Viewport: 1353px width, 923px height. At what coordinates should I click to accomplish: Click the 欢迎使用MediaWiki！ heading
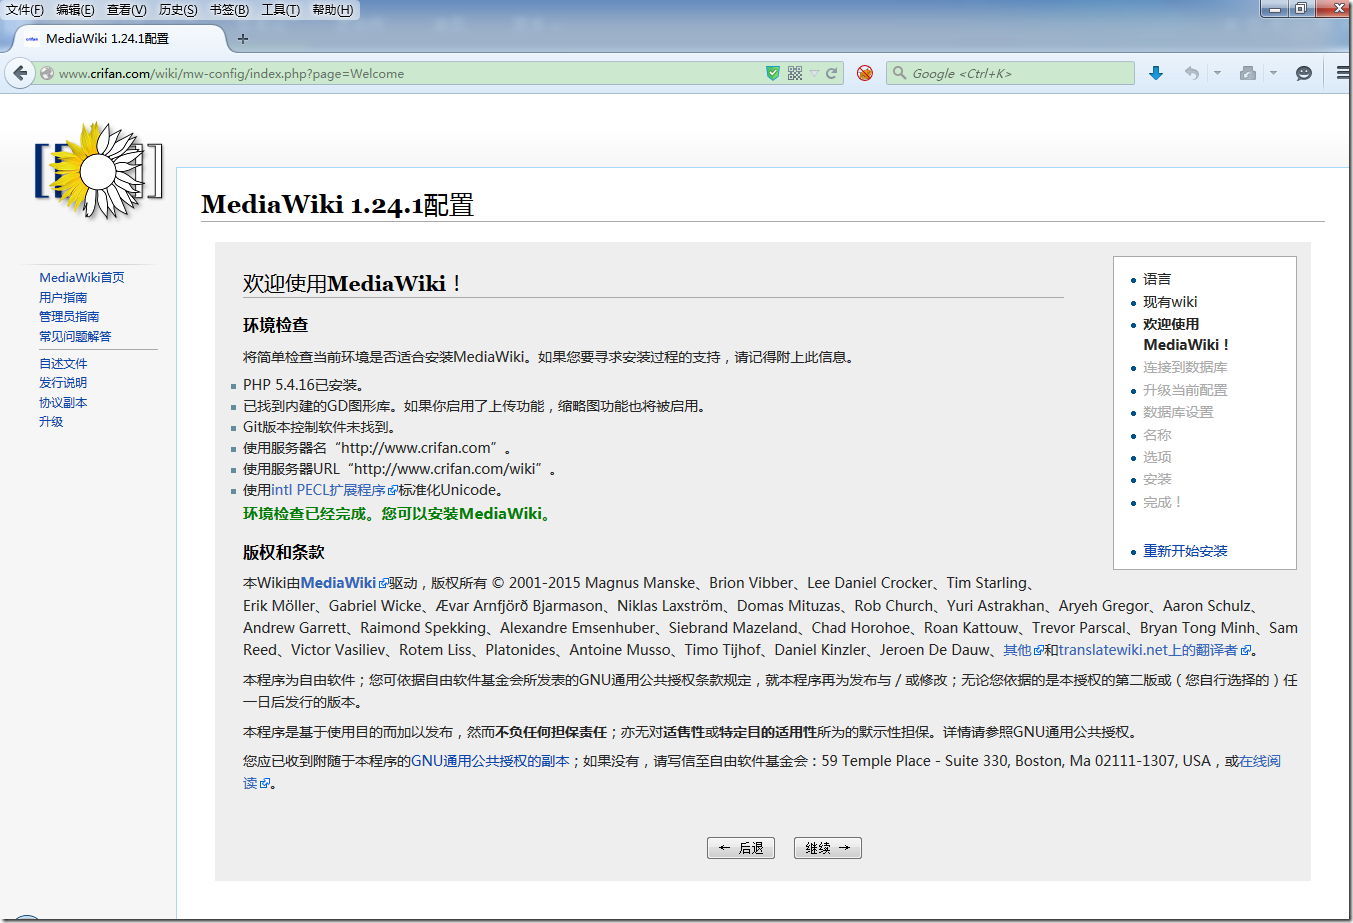[352, 284]
